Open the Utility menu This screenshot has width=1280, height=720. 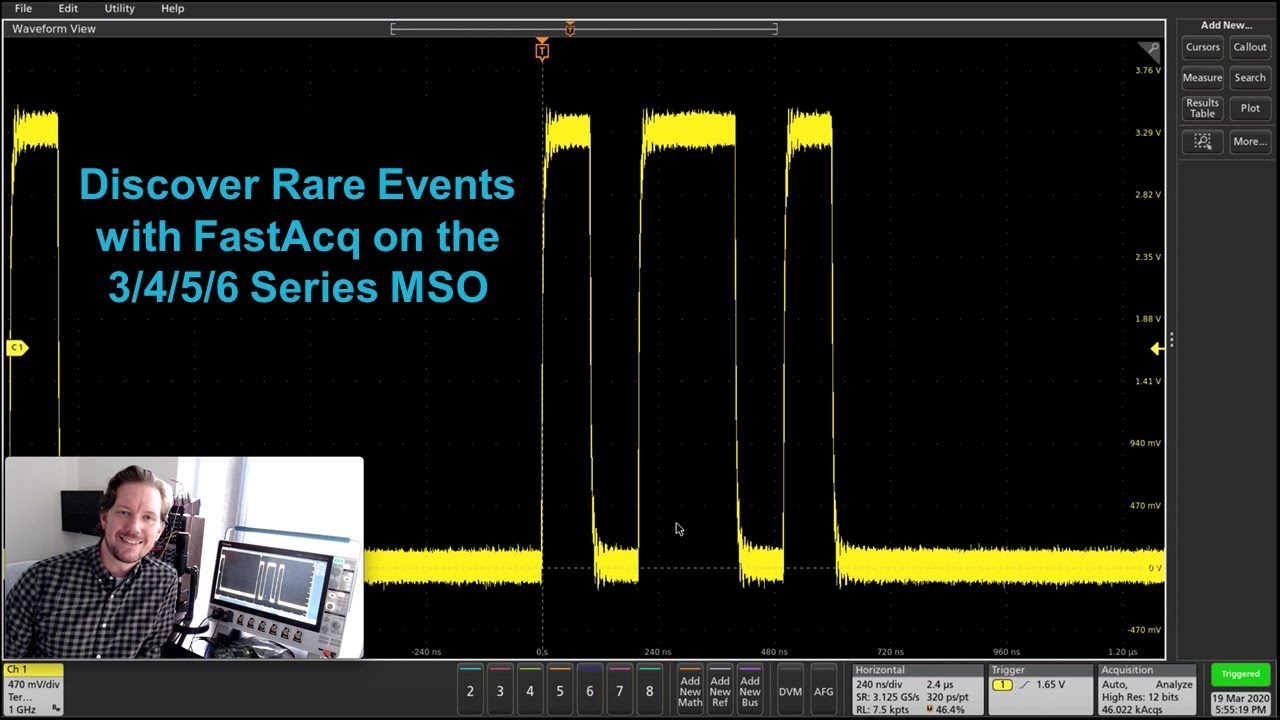[x=119, y=8]
